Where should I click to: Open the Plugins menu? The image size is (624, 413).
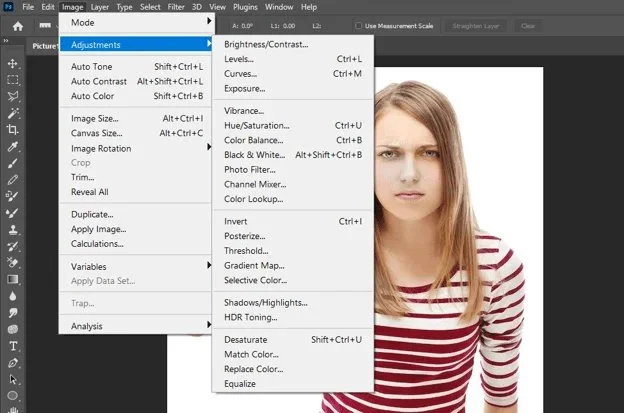pos(245,7)
